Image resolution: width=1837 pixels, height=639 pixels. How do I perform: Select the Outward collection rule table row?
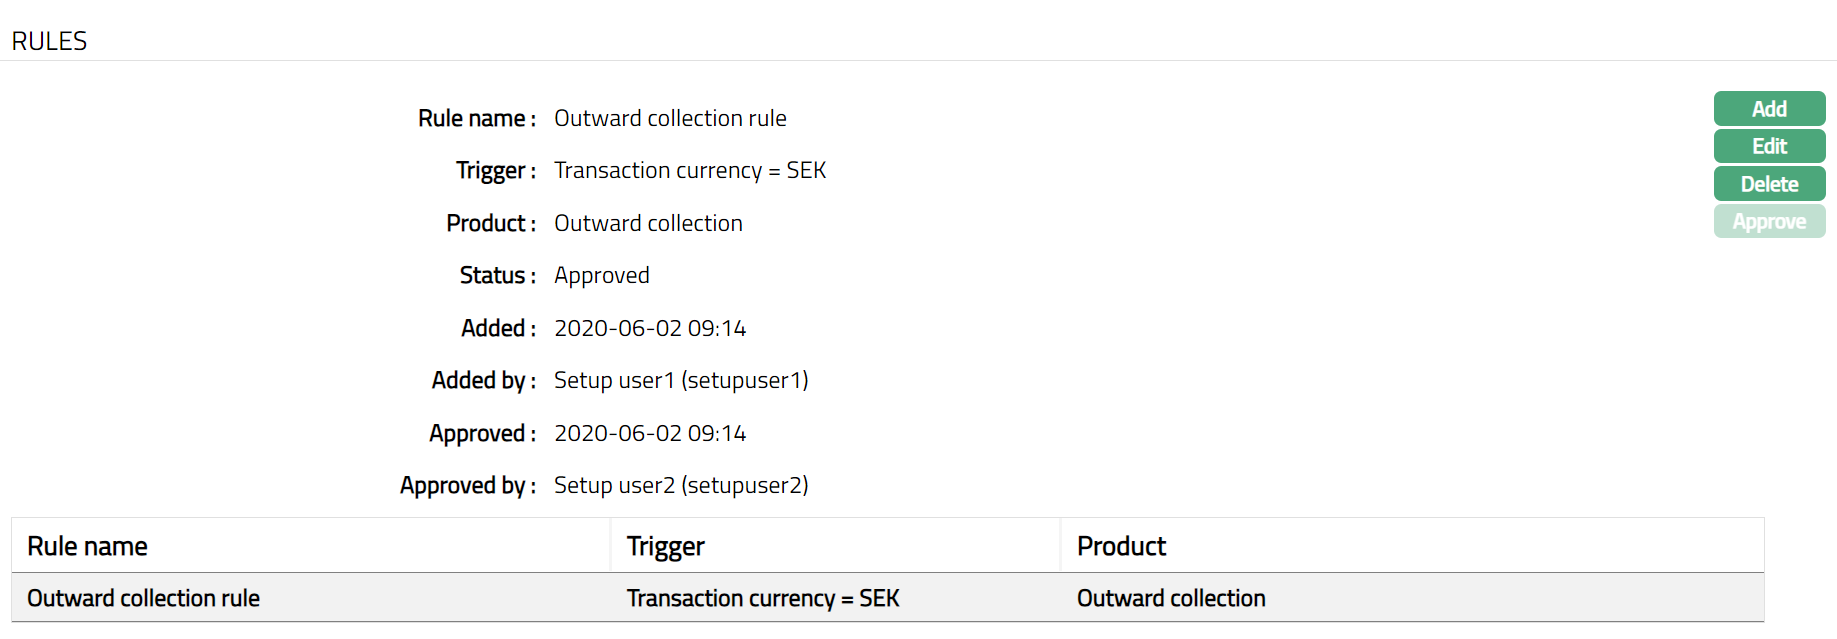[x=143, y=598]
